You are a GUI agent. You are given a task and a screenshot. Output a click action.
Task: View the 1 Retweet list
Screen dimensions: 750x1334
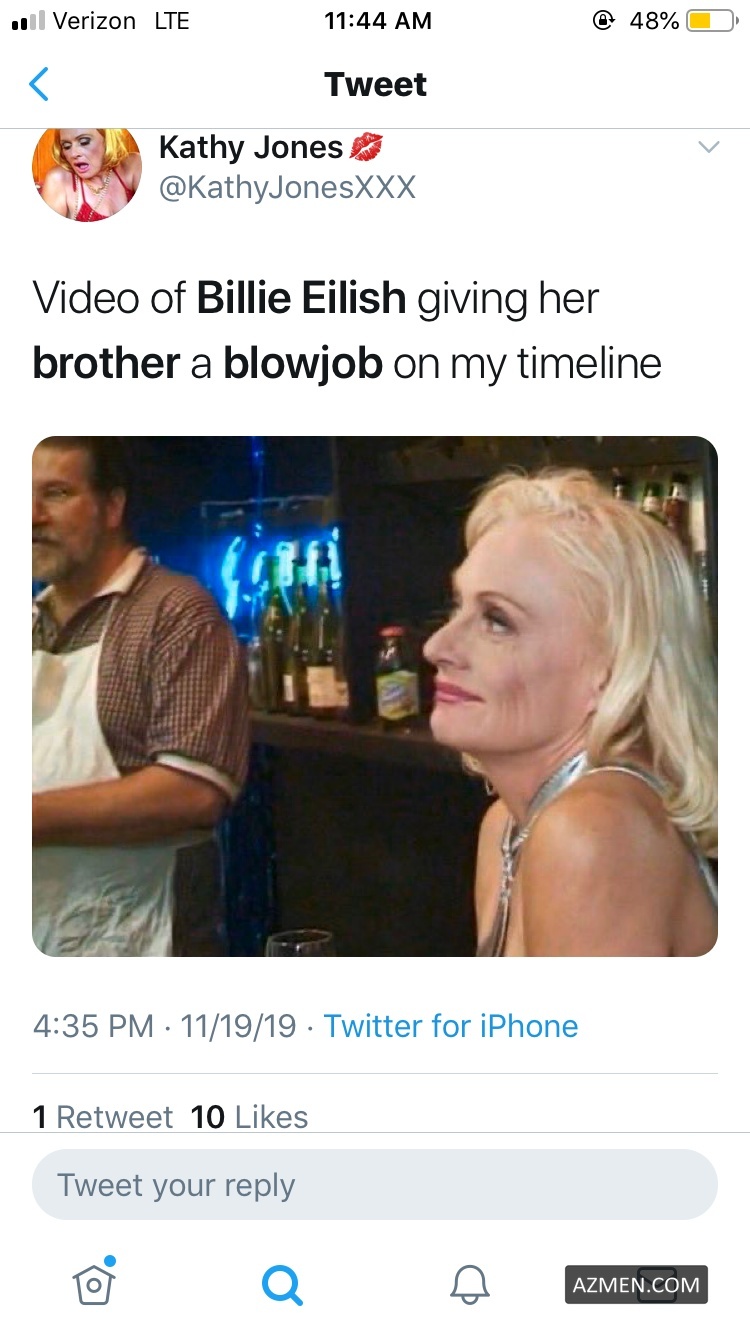pos(102,1116)
